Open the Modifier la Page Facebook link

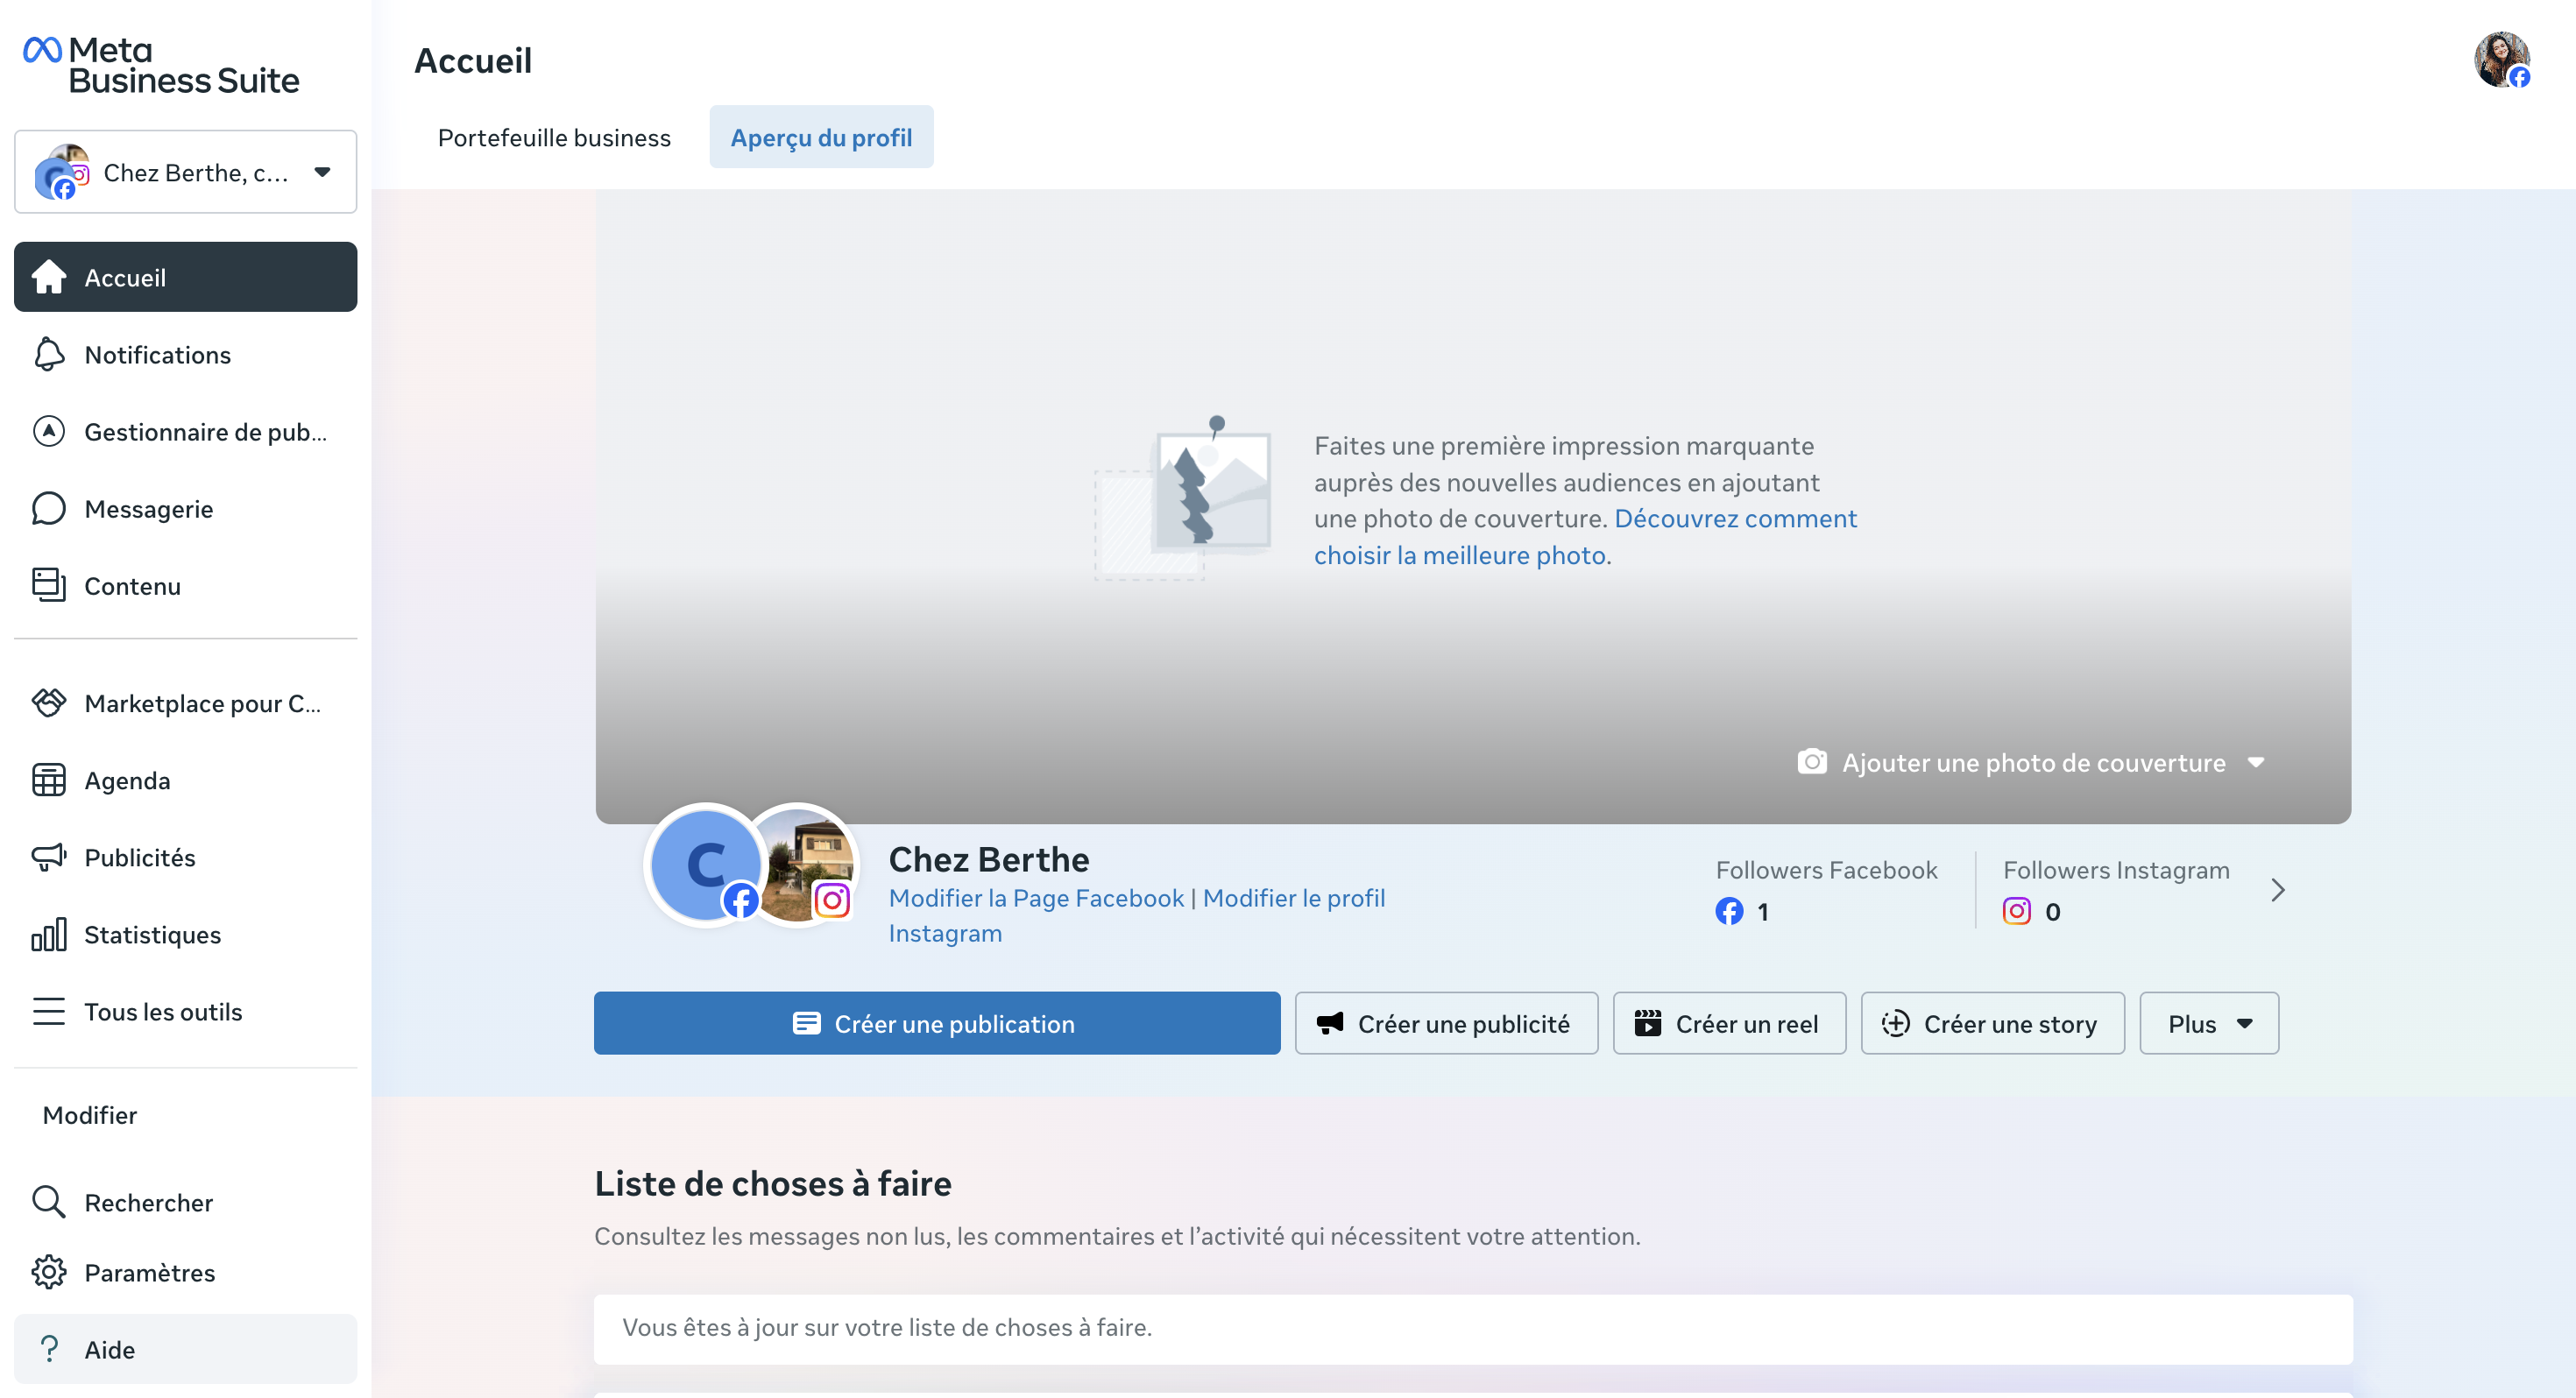1035,898
